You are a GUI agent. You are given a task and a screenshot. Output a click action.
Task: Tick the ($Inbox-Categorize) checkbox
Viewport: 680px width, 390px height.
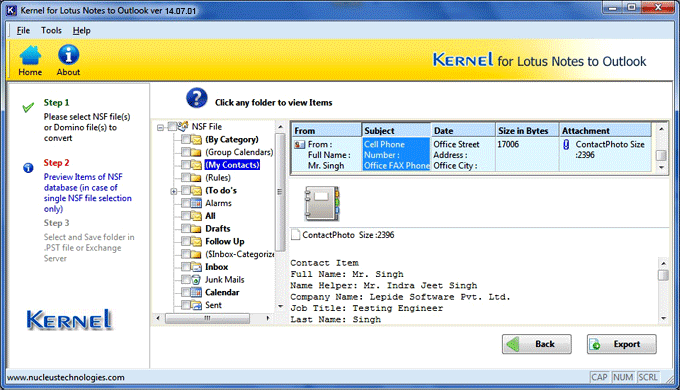[186, 254]
